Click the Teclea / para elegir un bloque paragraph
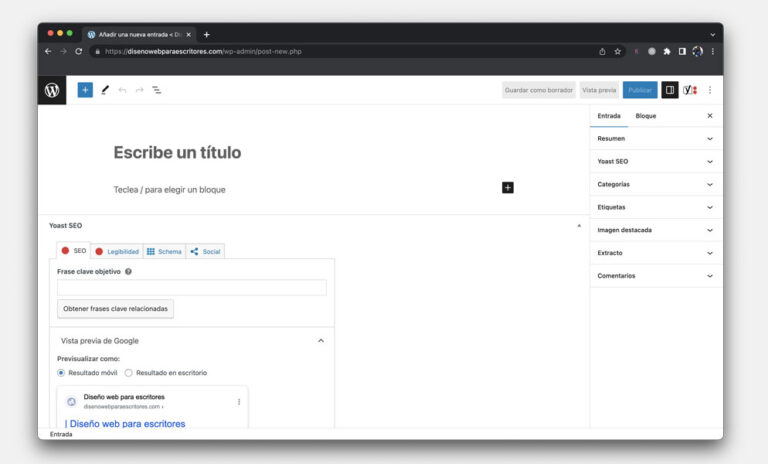This screenshot has width=768, height=464. [169, 190]
